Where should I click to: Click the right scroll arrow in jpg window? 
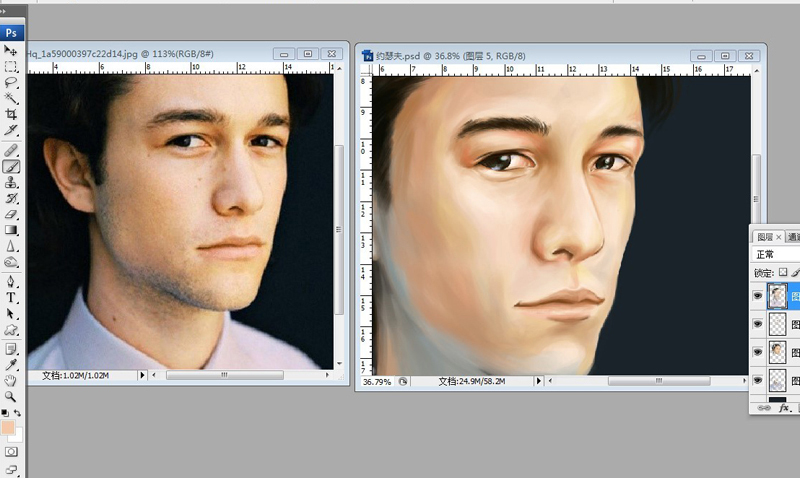[x=327, y=375]
